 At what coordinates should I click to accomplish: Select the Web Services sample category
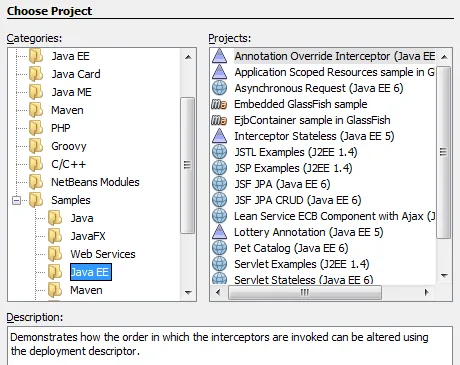click(103, 254)
